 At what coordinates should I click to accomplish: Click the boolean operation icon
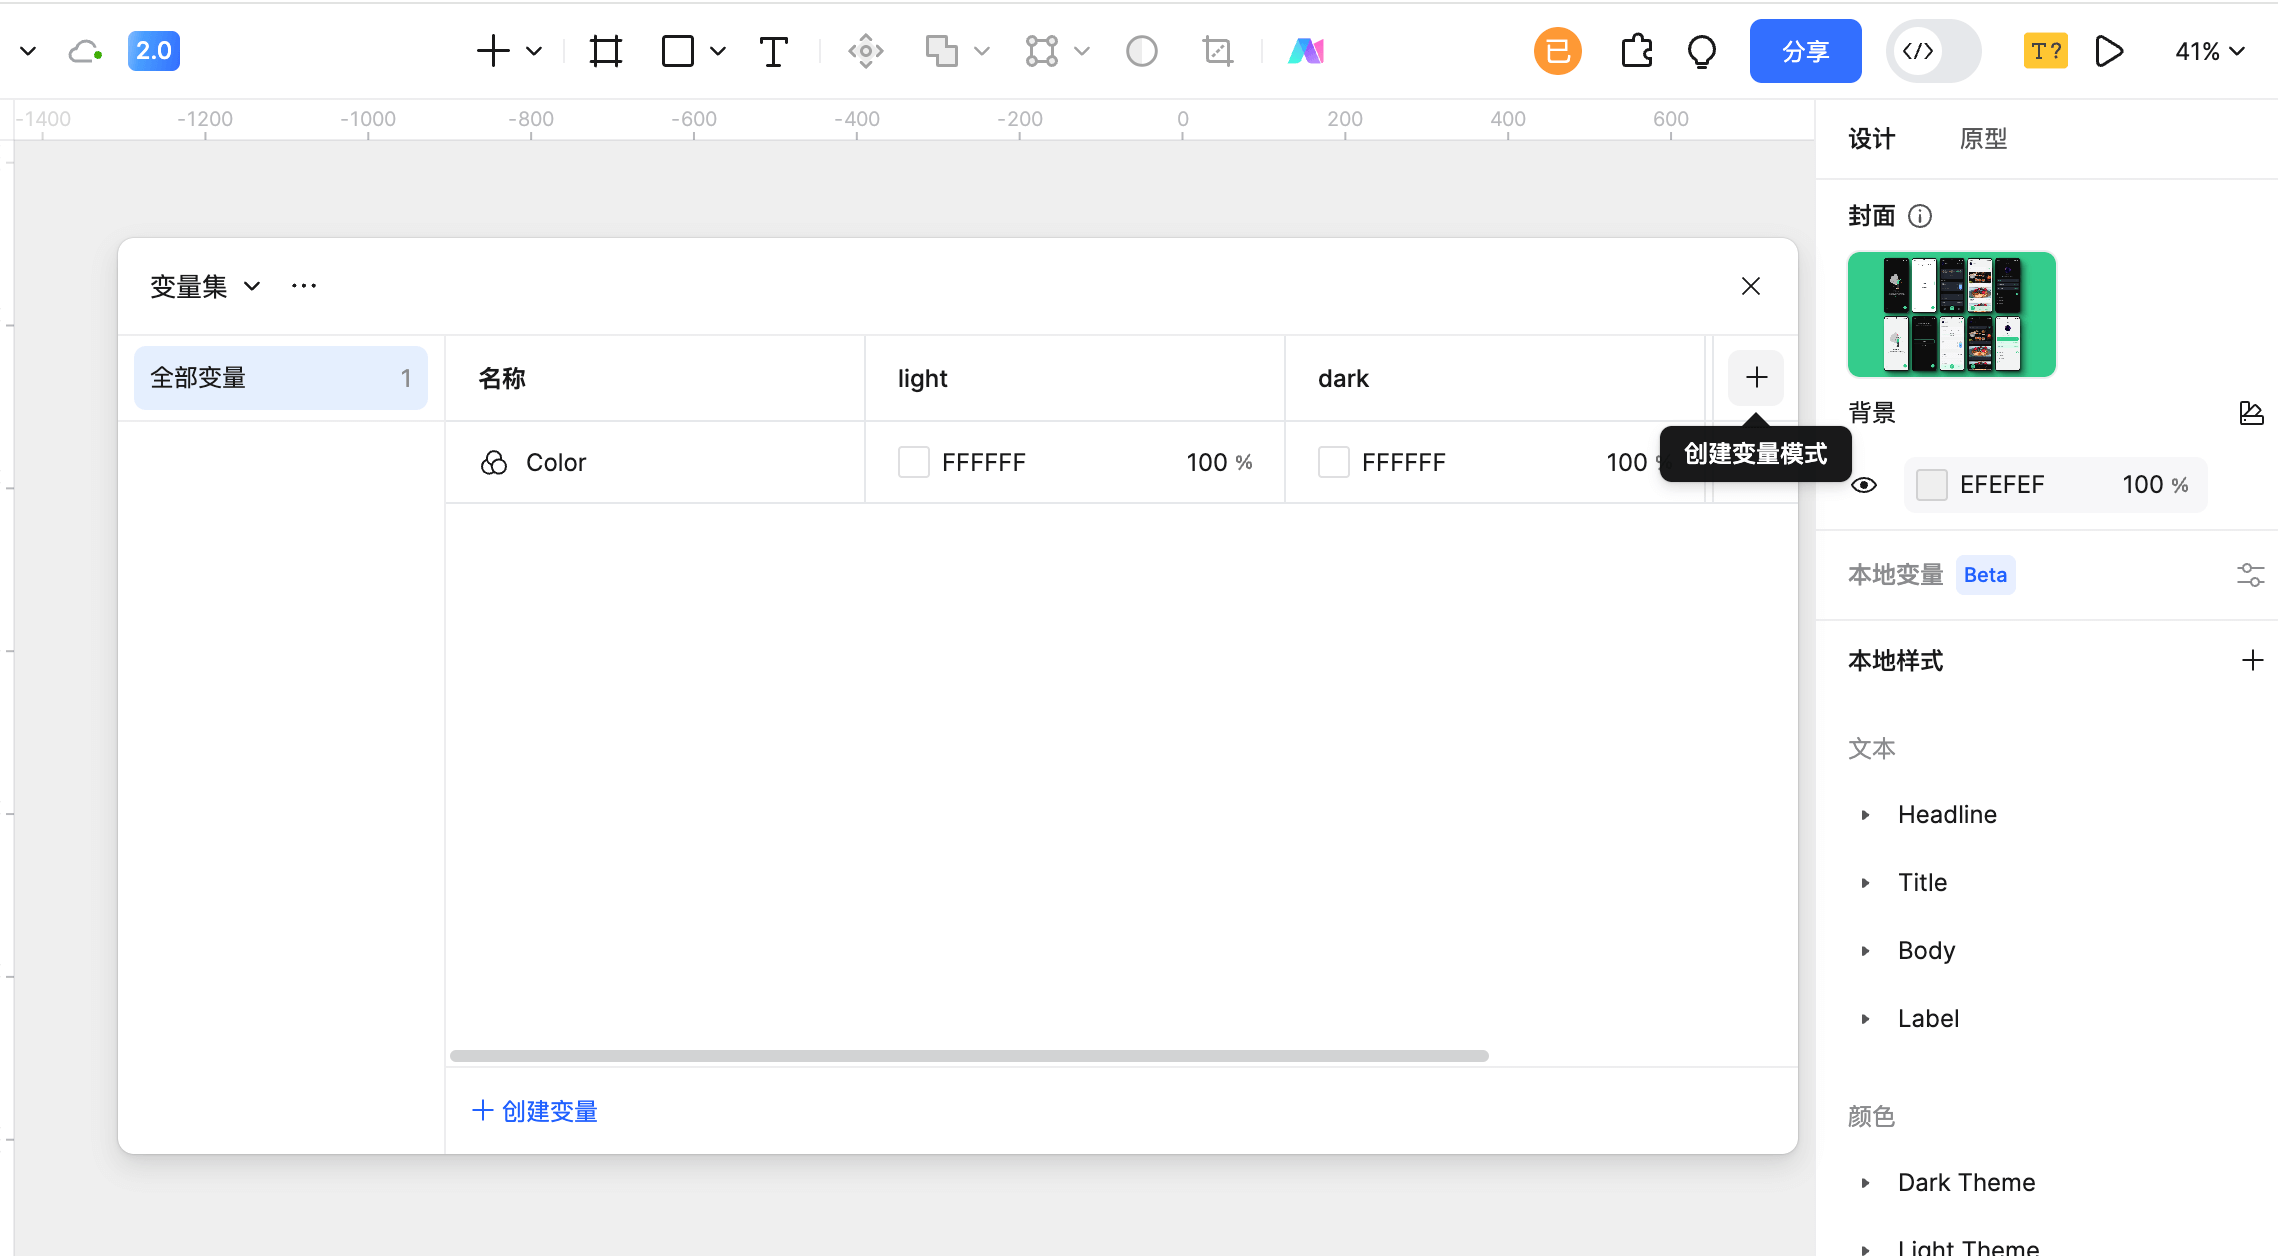pyautogui.click(x=941, y=51)
